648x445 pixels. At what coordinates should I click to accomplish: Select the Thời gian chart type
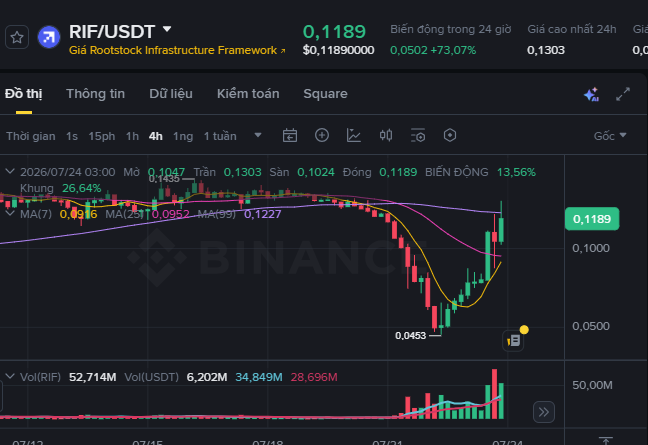pyautogui.click(x=31, y=136)
